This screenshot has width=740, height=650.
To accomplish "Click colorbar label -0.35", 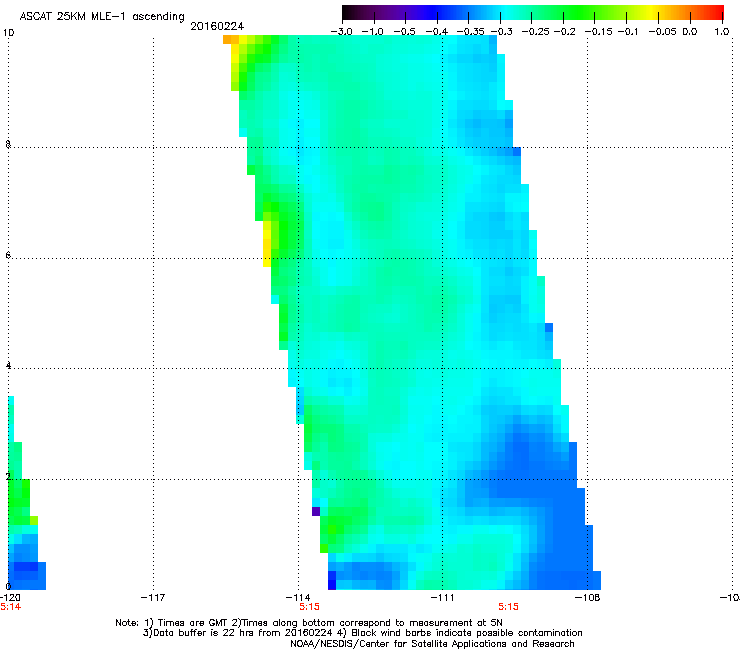I will pyautogui.click(x=471, y=32).
